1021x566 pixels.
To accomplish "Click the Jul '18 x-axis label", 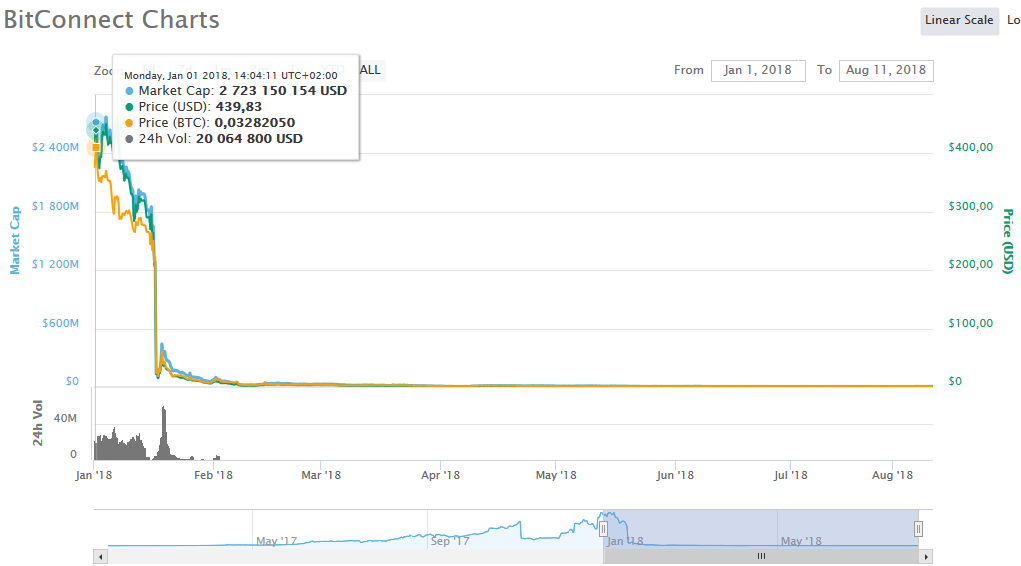I will [x=790, y=475].
